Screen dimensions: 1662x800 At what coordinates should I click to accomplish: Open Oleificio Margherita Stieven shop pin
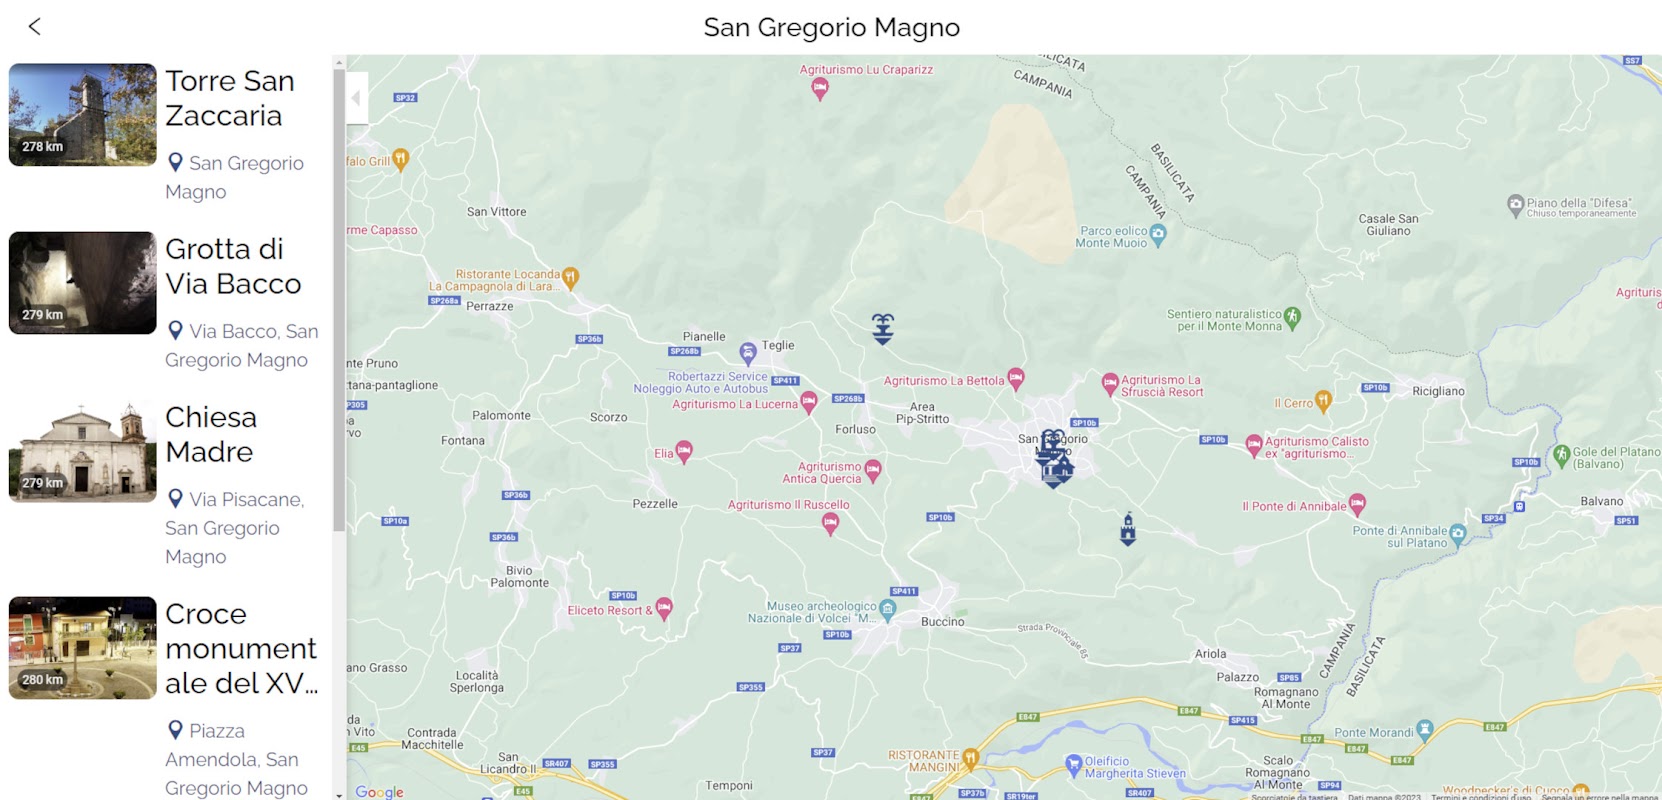pyautogui.click(x=1074, y=765)
